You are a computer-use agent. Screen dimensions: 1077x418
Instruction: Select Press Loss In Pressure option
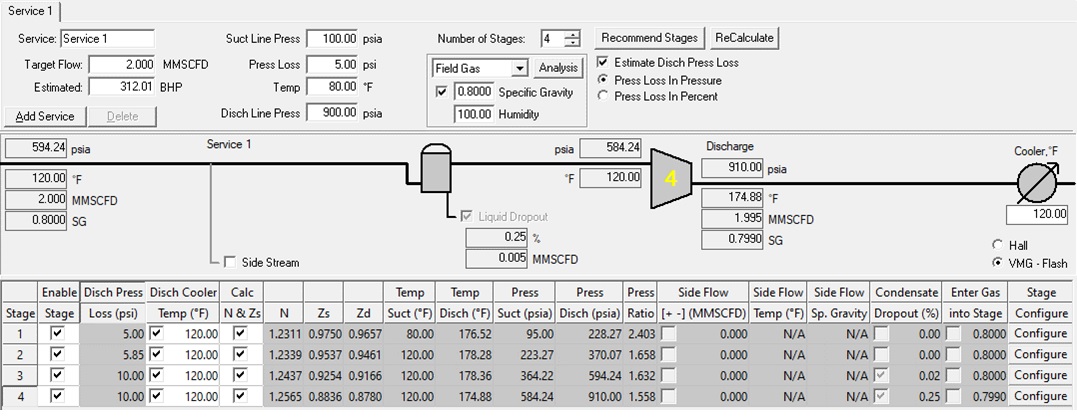(602, 79)
